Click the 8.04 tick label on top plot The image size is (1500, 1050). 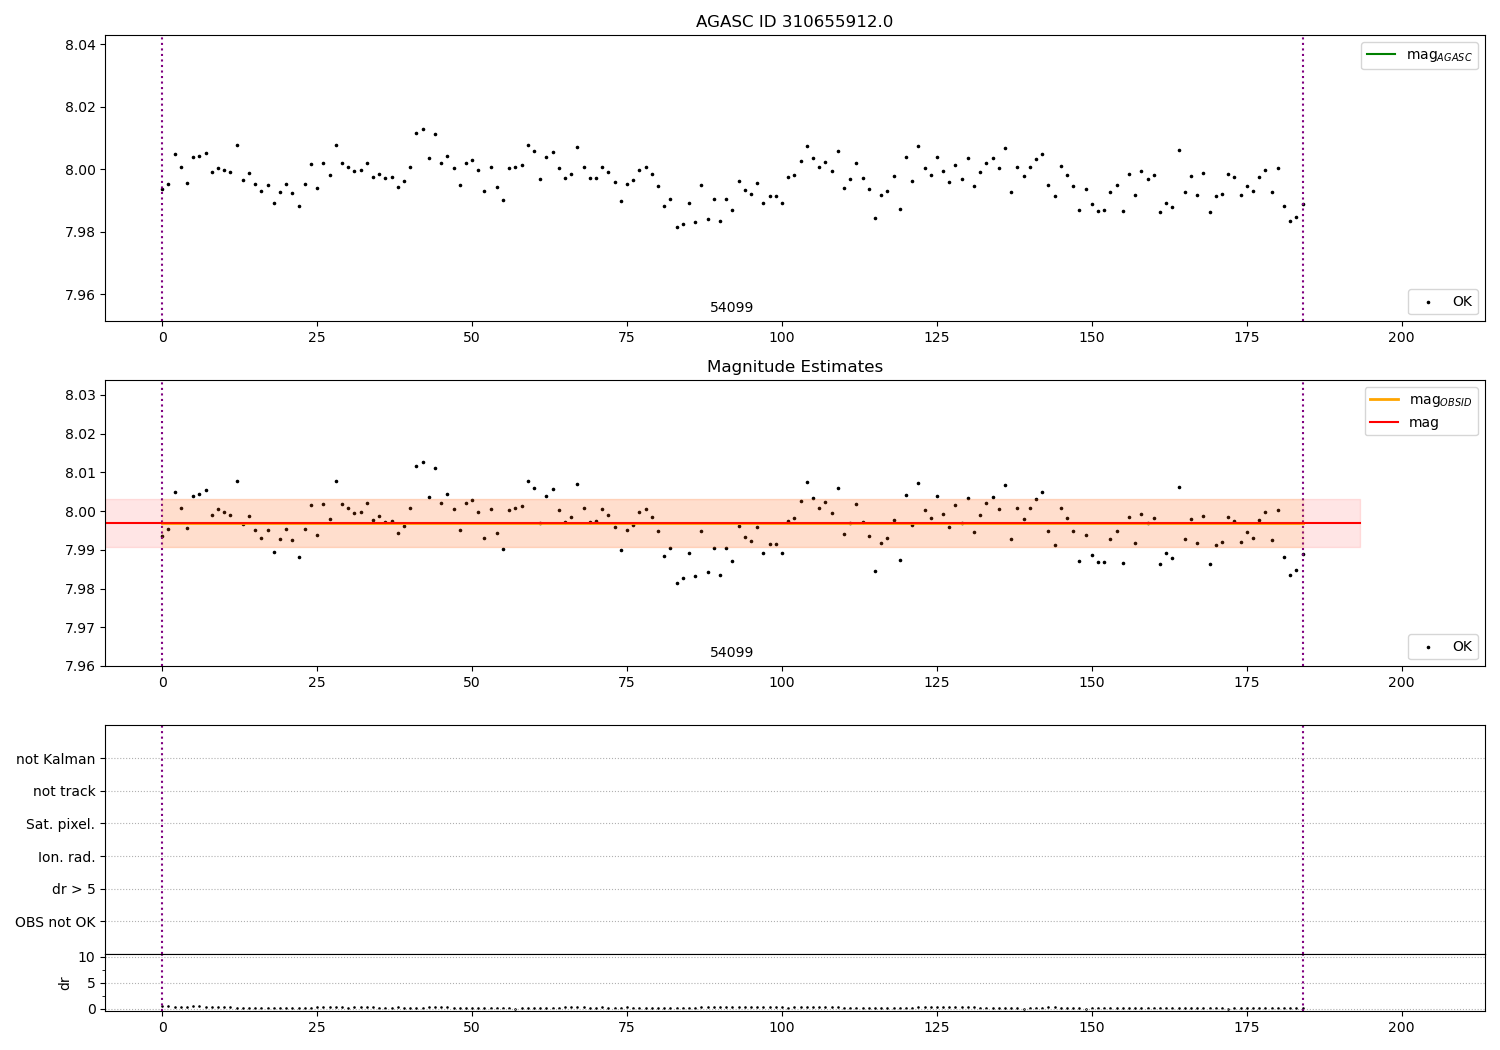81,45
